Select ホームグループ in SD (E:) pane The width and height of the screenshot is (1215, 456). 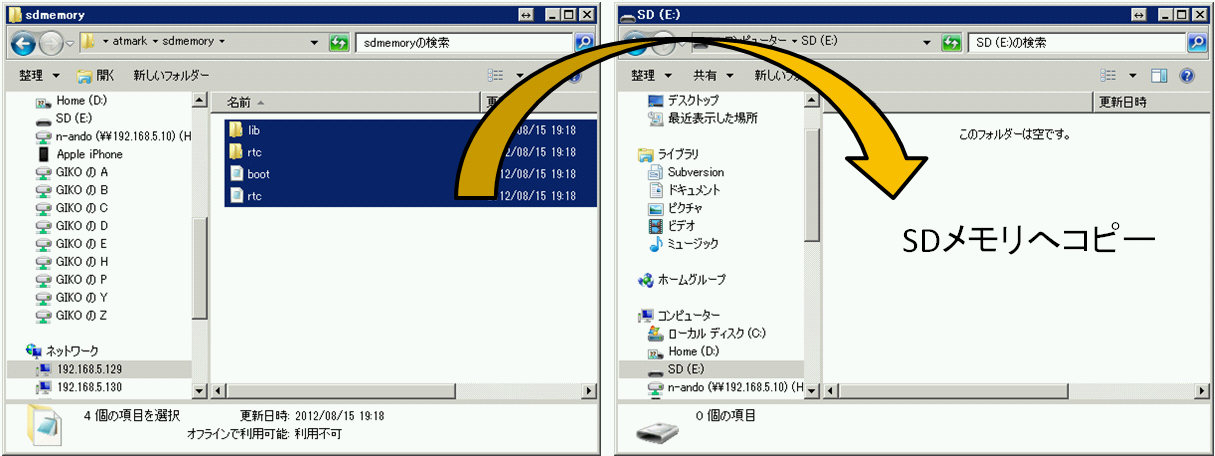pos(682,280)
